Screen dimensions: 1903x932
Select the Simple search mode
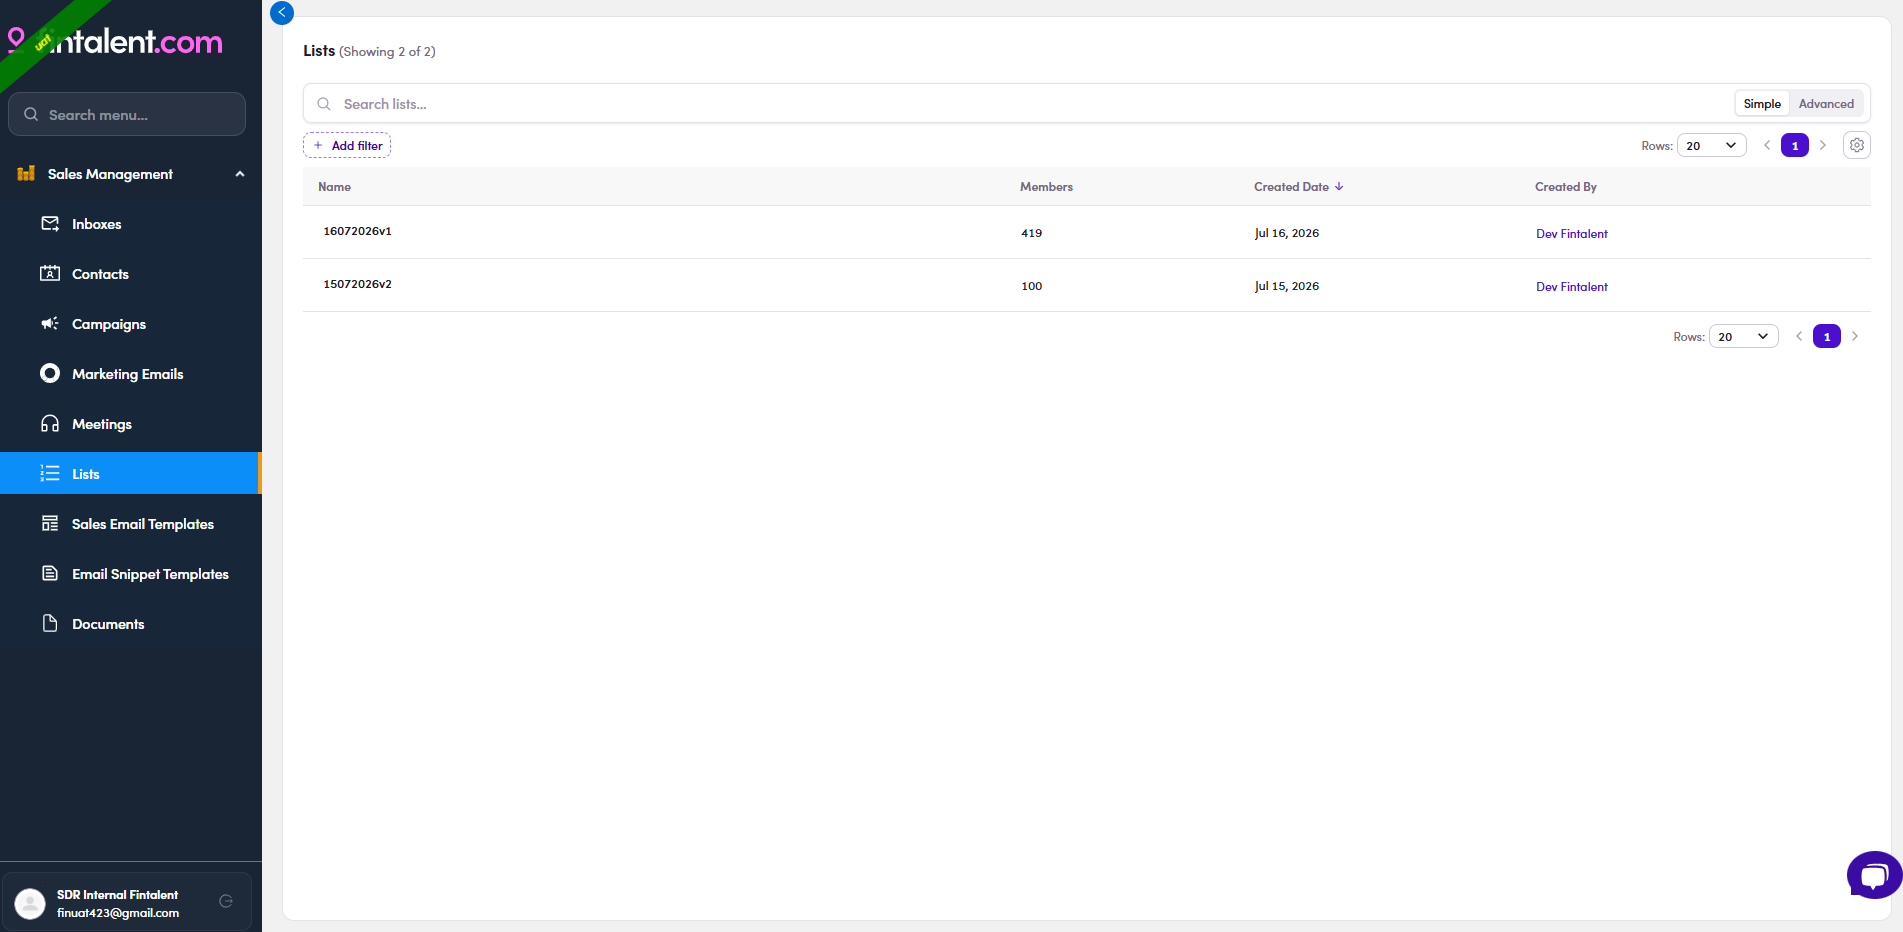1762,104
